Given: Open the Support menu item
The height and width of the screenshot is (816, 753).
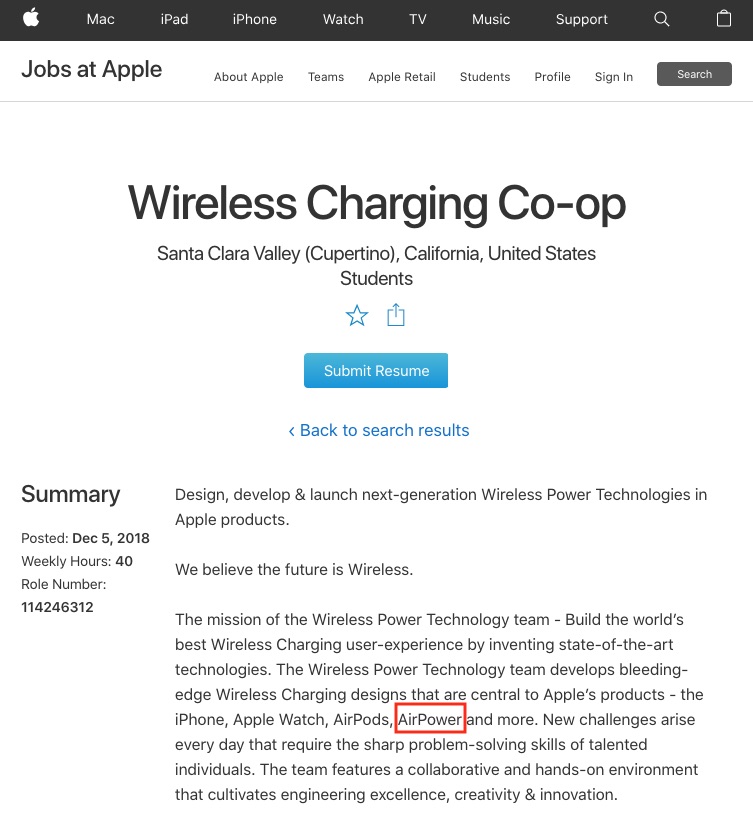Looking at the screenshot, I should tap(581, 19).
